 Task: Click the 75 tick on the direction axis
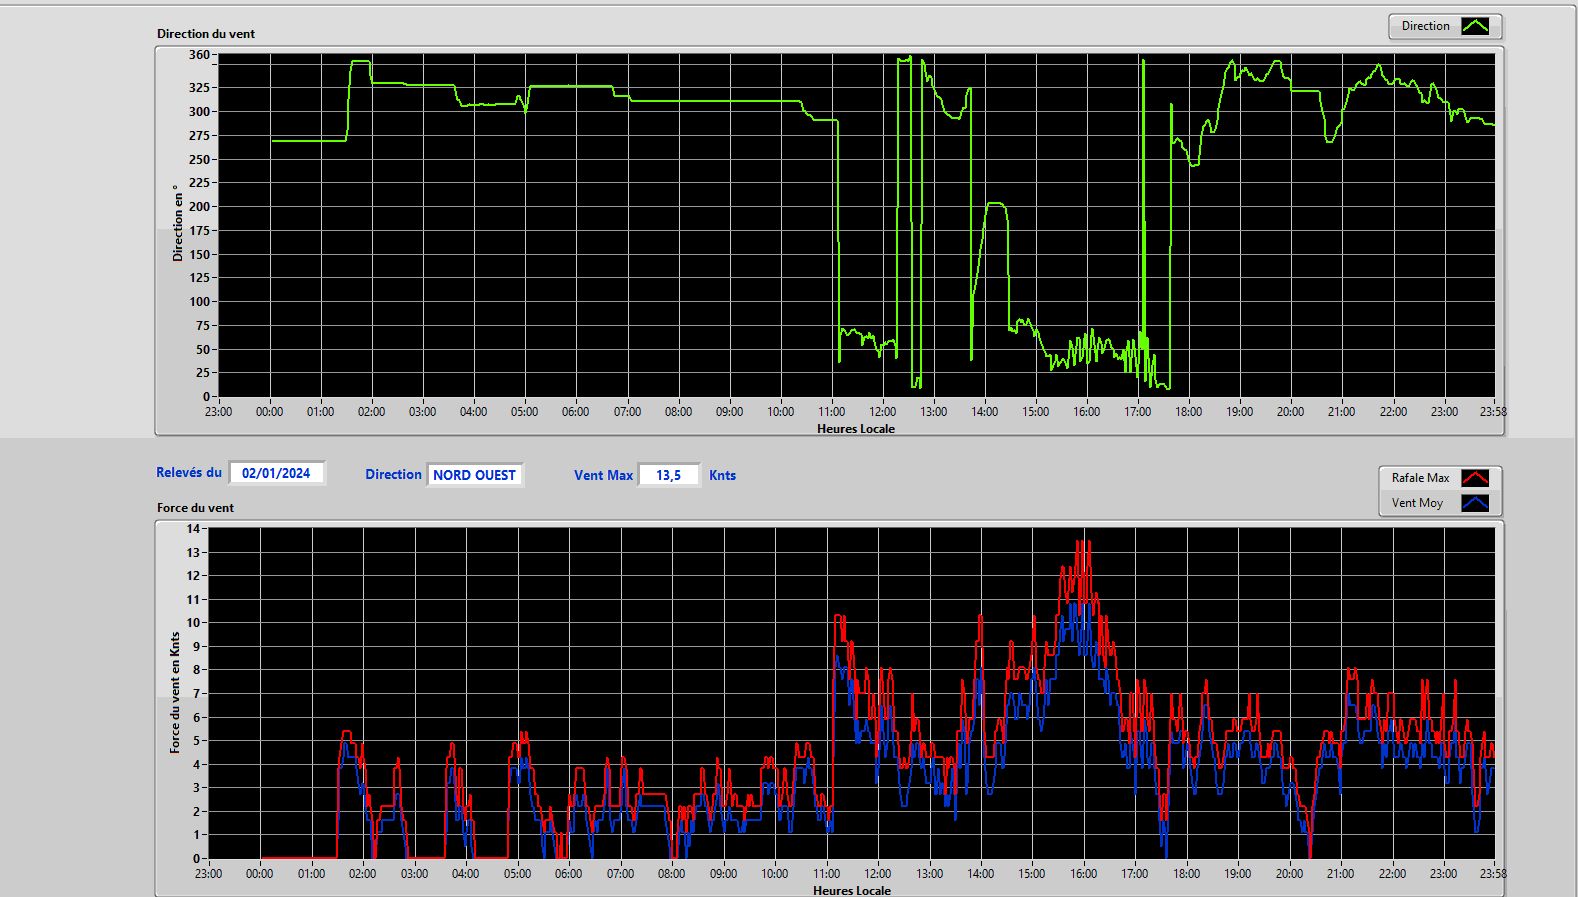203,326
